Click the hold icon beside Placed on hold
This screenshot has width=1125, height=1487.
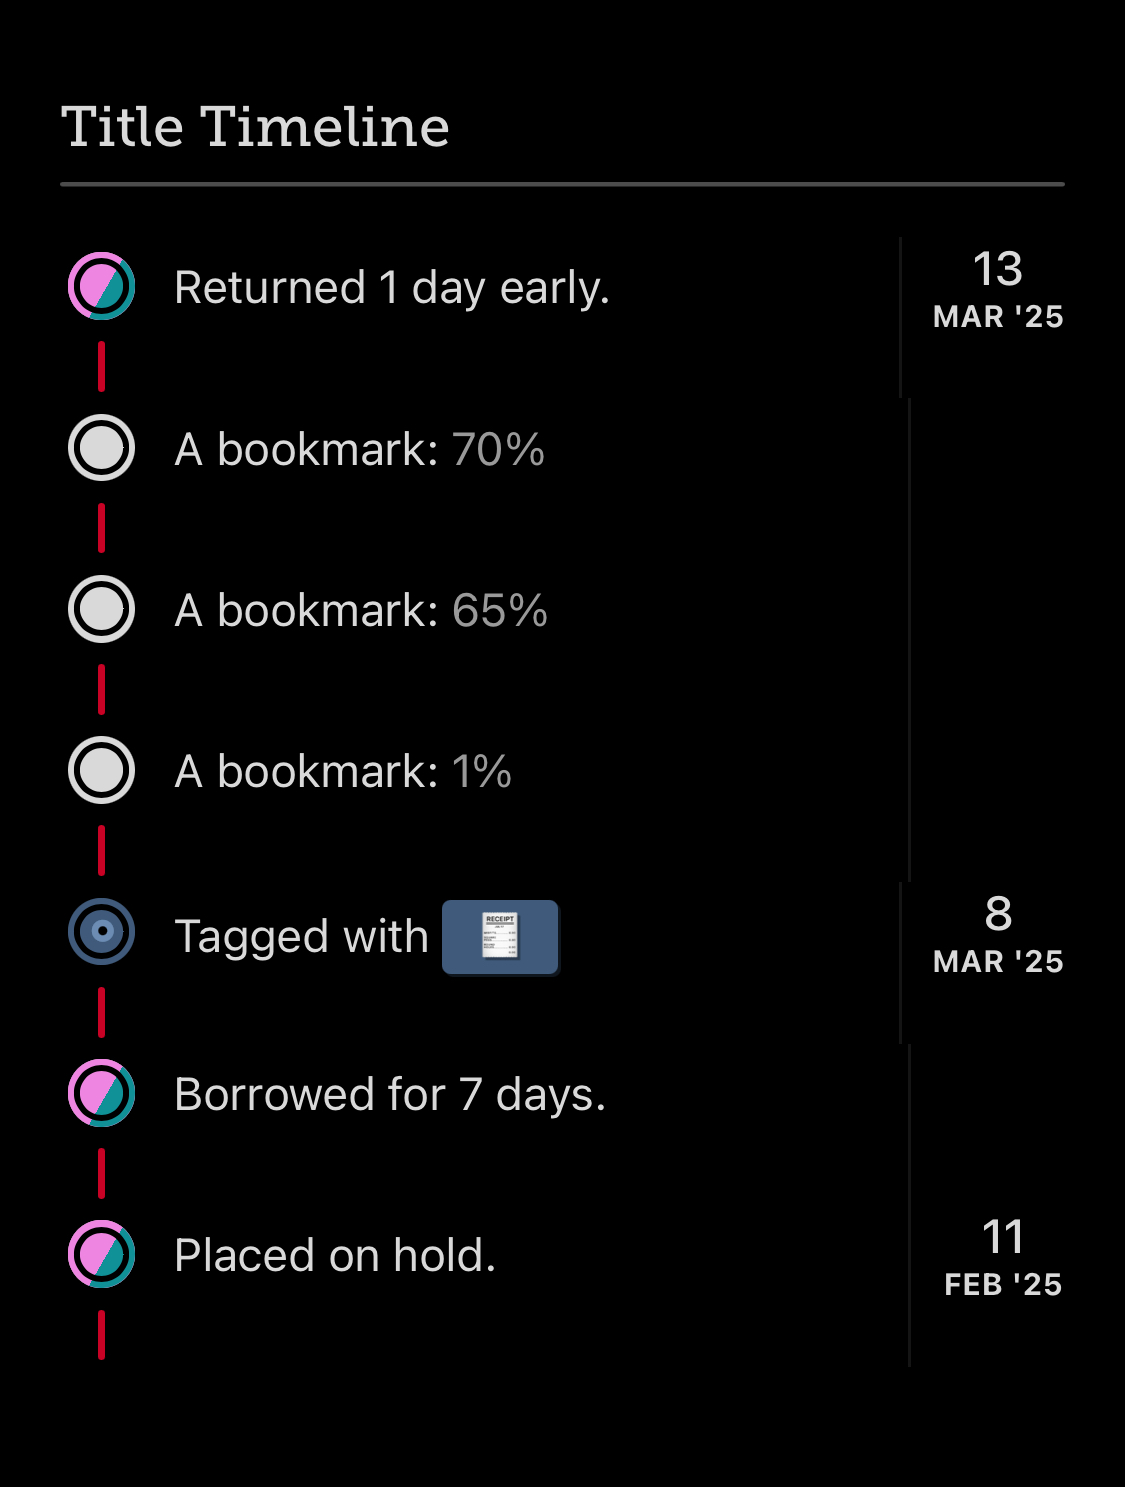tap(101, 1254)
